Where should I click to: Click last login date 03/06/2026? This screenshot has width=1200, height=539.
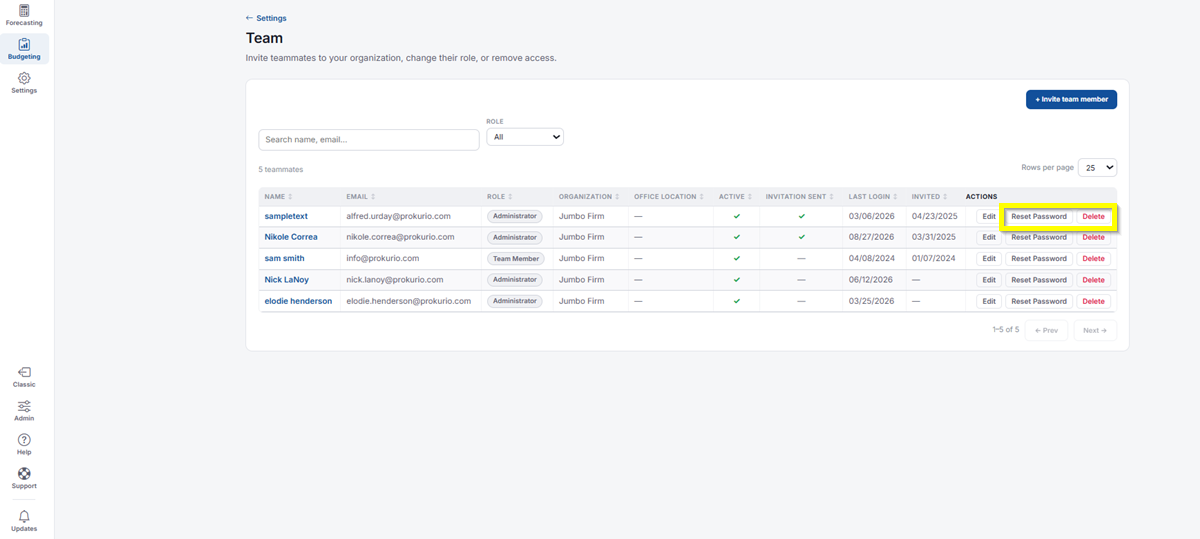click(x=870, y=216)
